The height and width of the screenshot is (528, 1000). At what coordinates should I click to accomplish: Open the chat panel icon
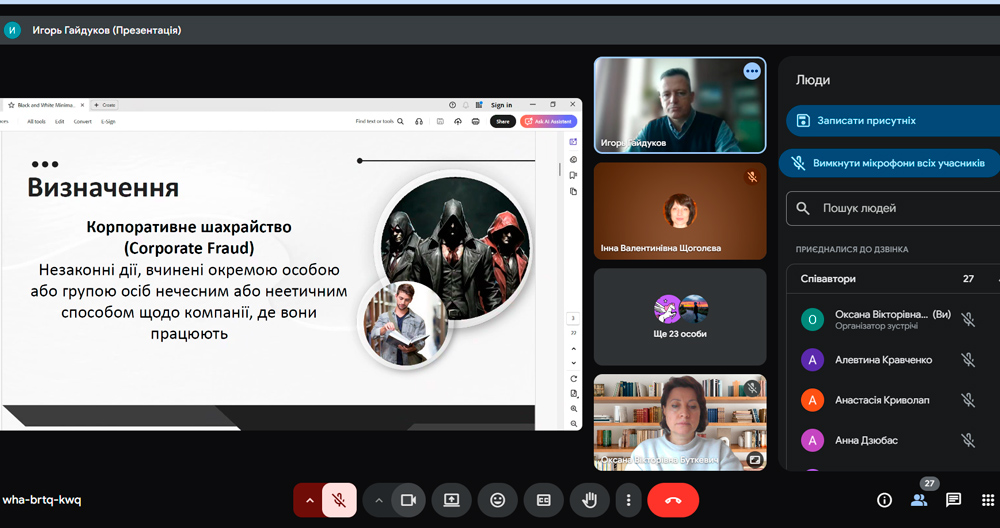click(x=953, y=500)
